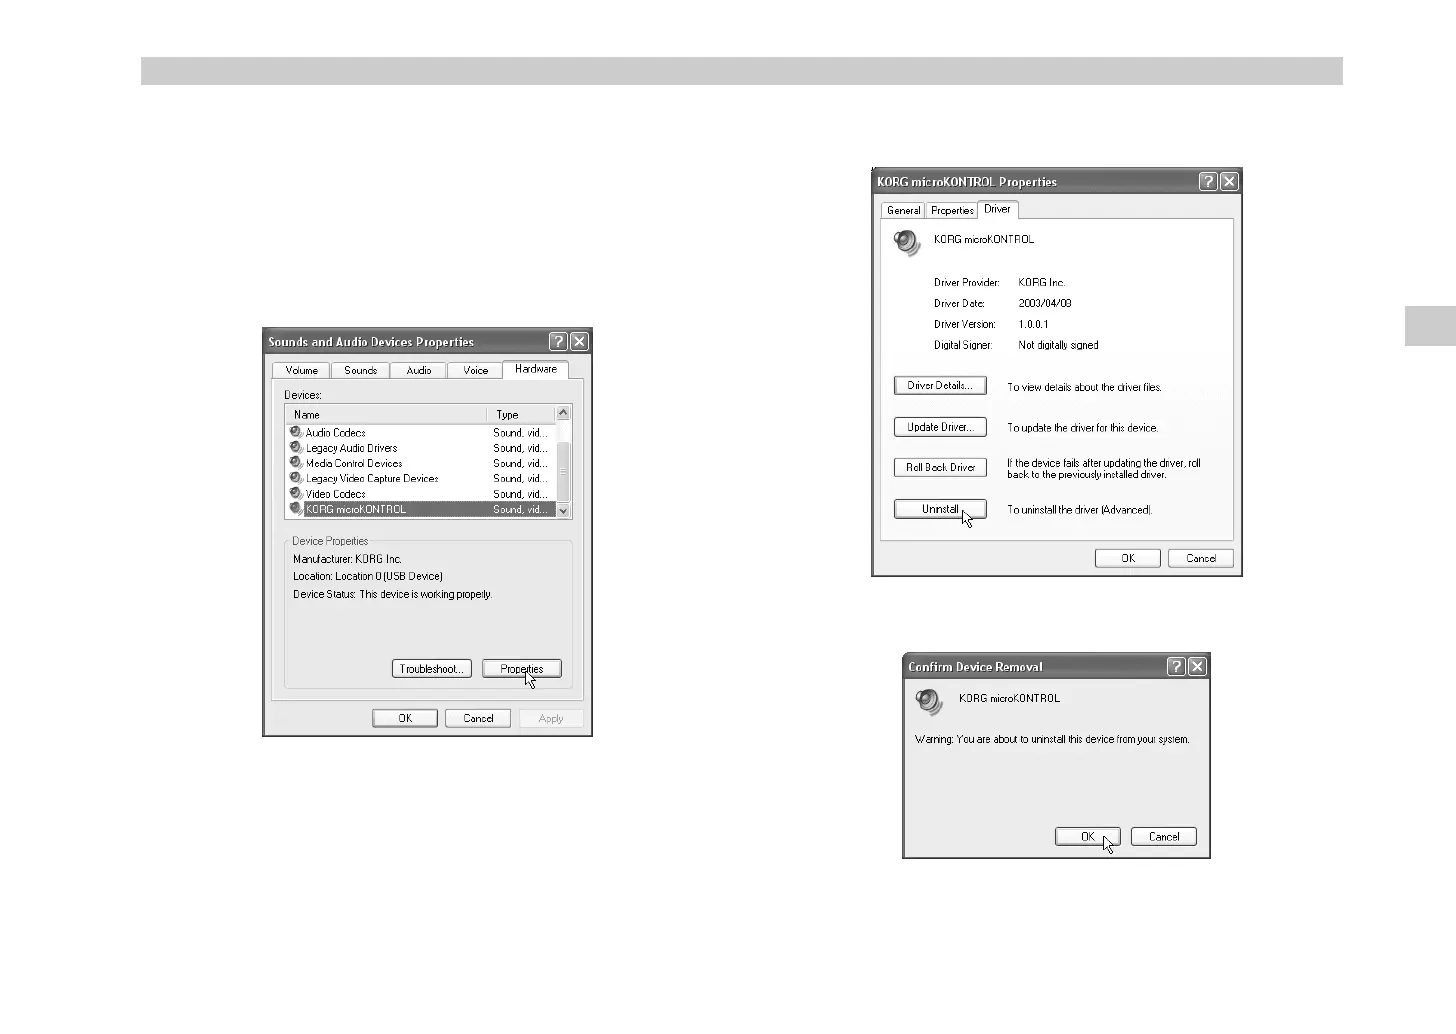Cancel the Confirm Device Removal dialog
Image resolution: width=1456 pixels, height=1034 pixels.
pos(1164,837)
